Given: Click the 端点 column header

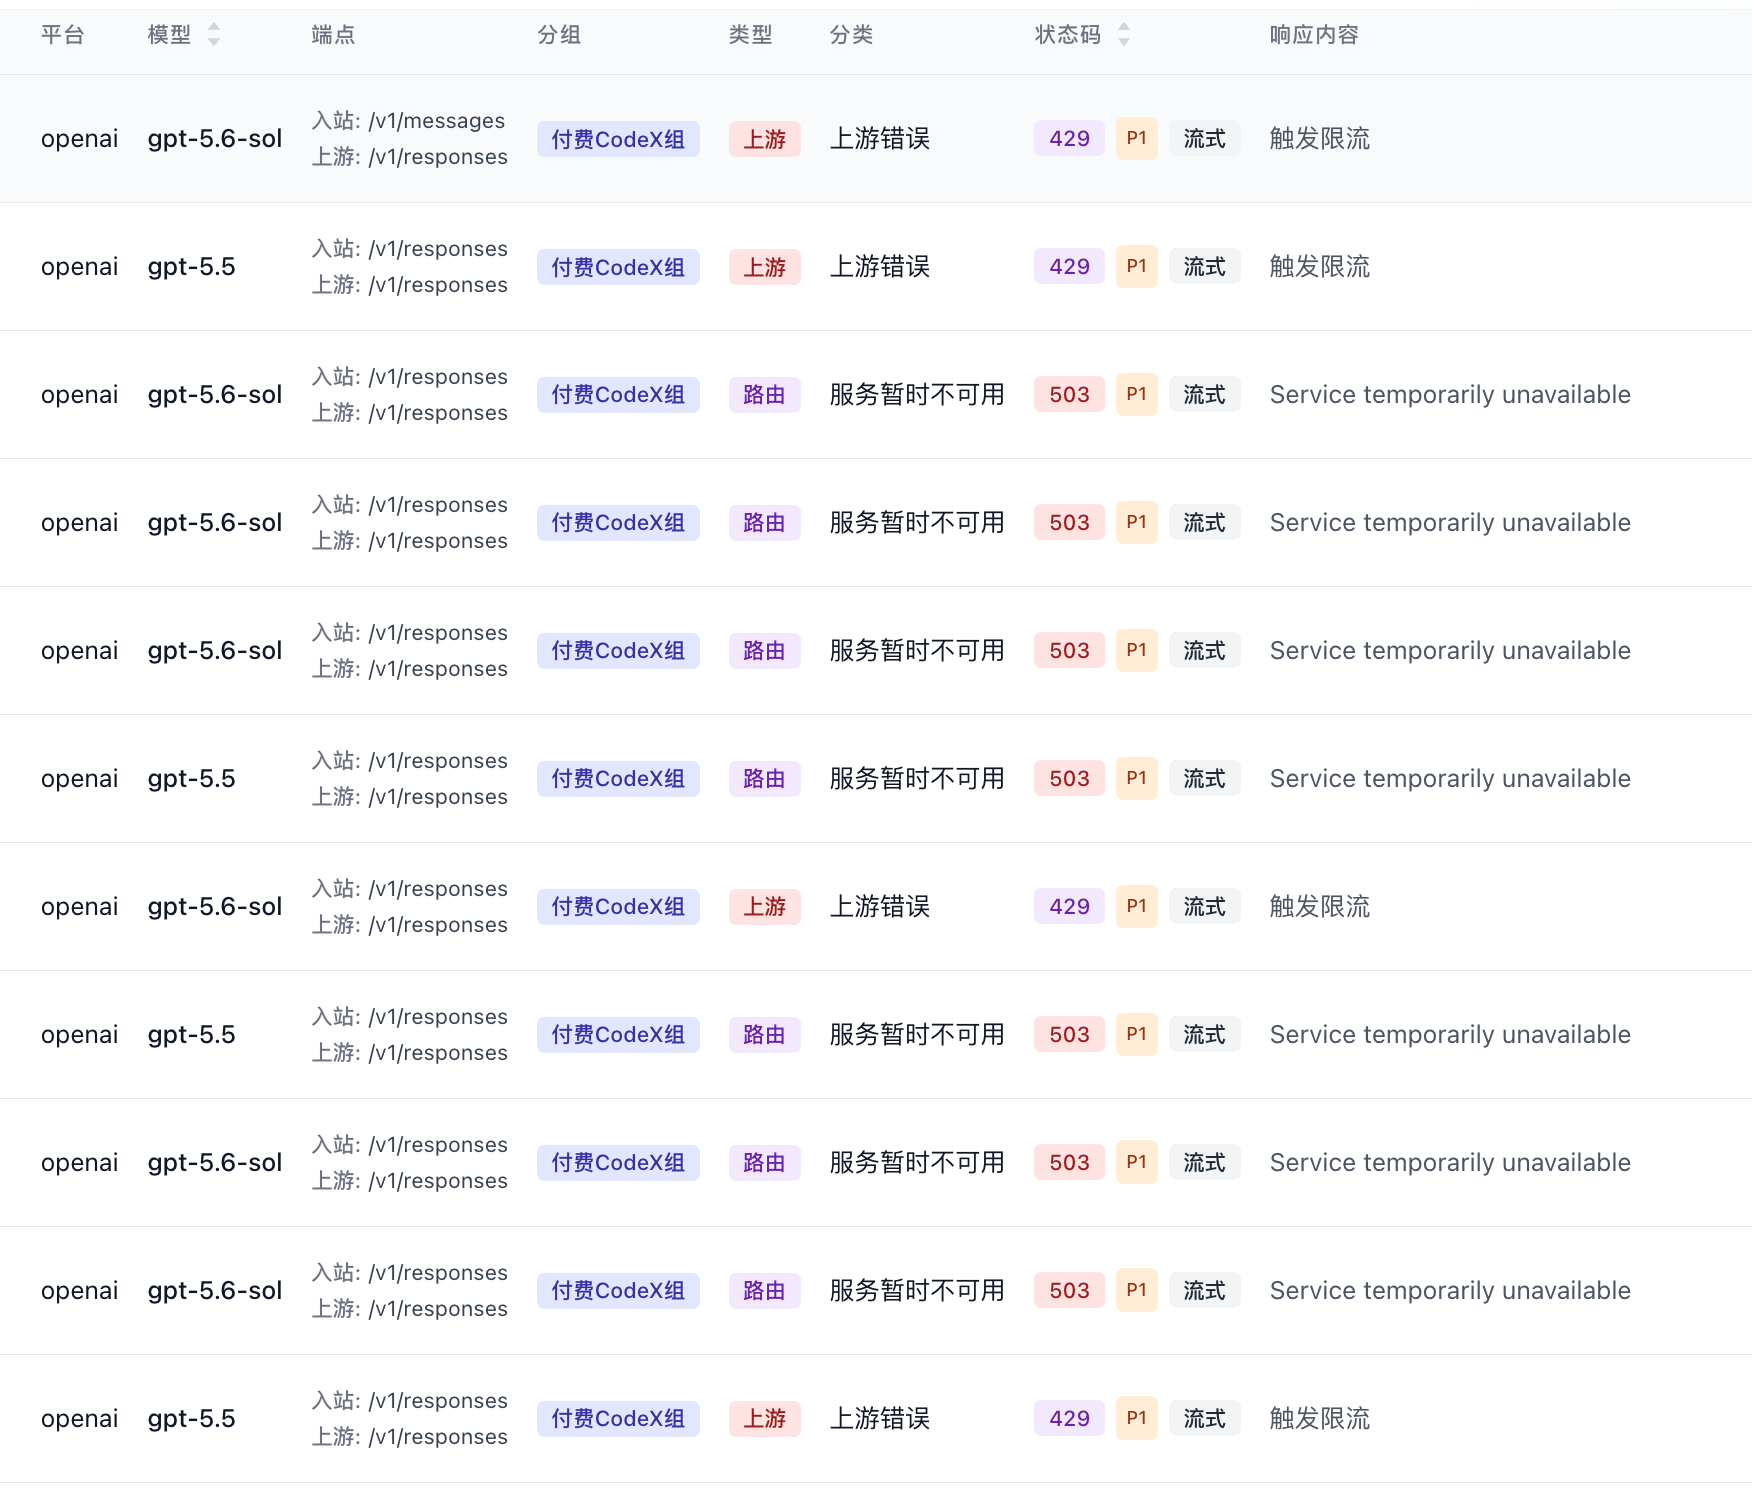Looking at the screenshot, I should pos(333,35).
